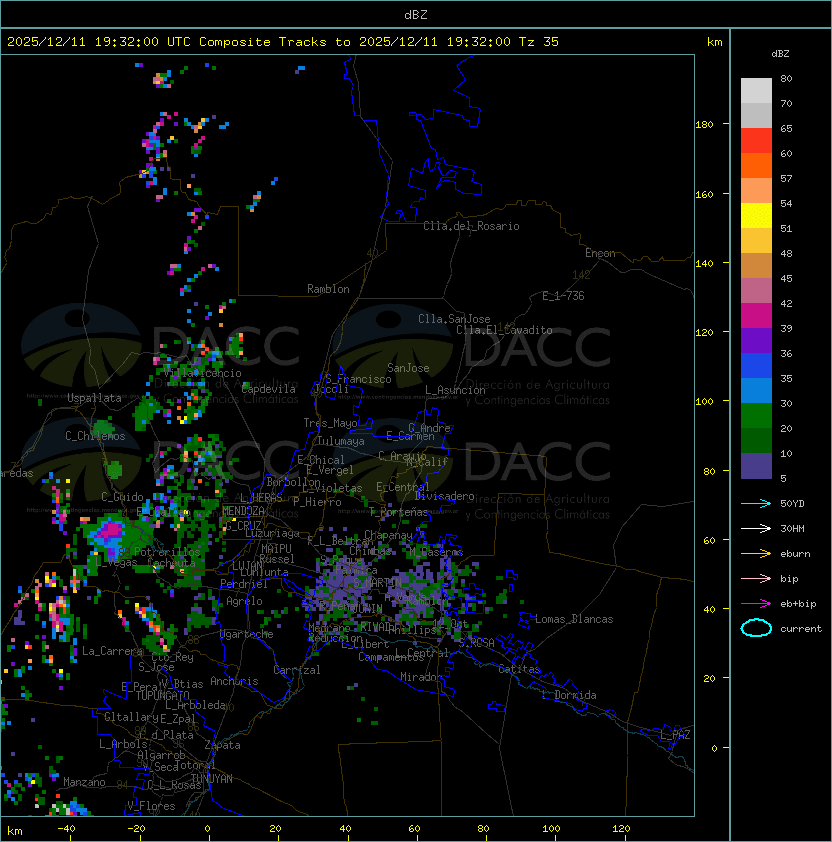The height and width of the screenshot is (842, 832).
Task: Click the 'Potrerillos' map label
Action: click(x=167, y=552)
